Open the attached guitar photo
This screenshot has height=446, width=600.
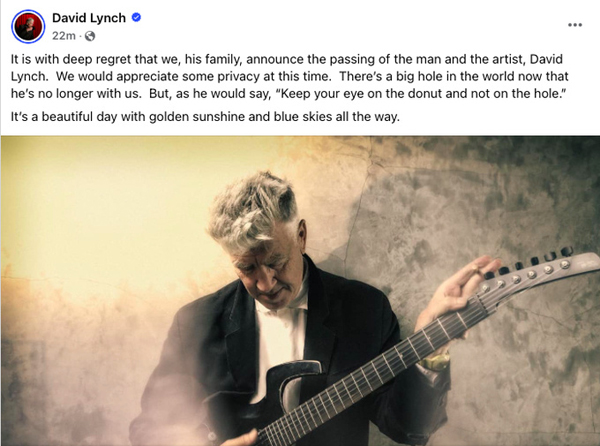coord(300,291)
